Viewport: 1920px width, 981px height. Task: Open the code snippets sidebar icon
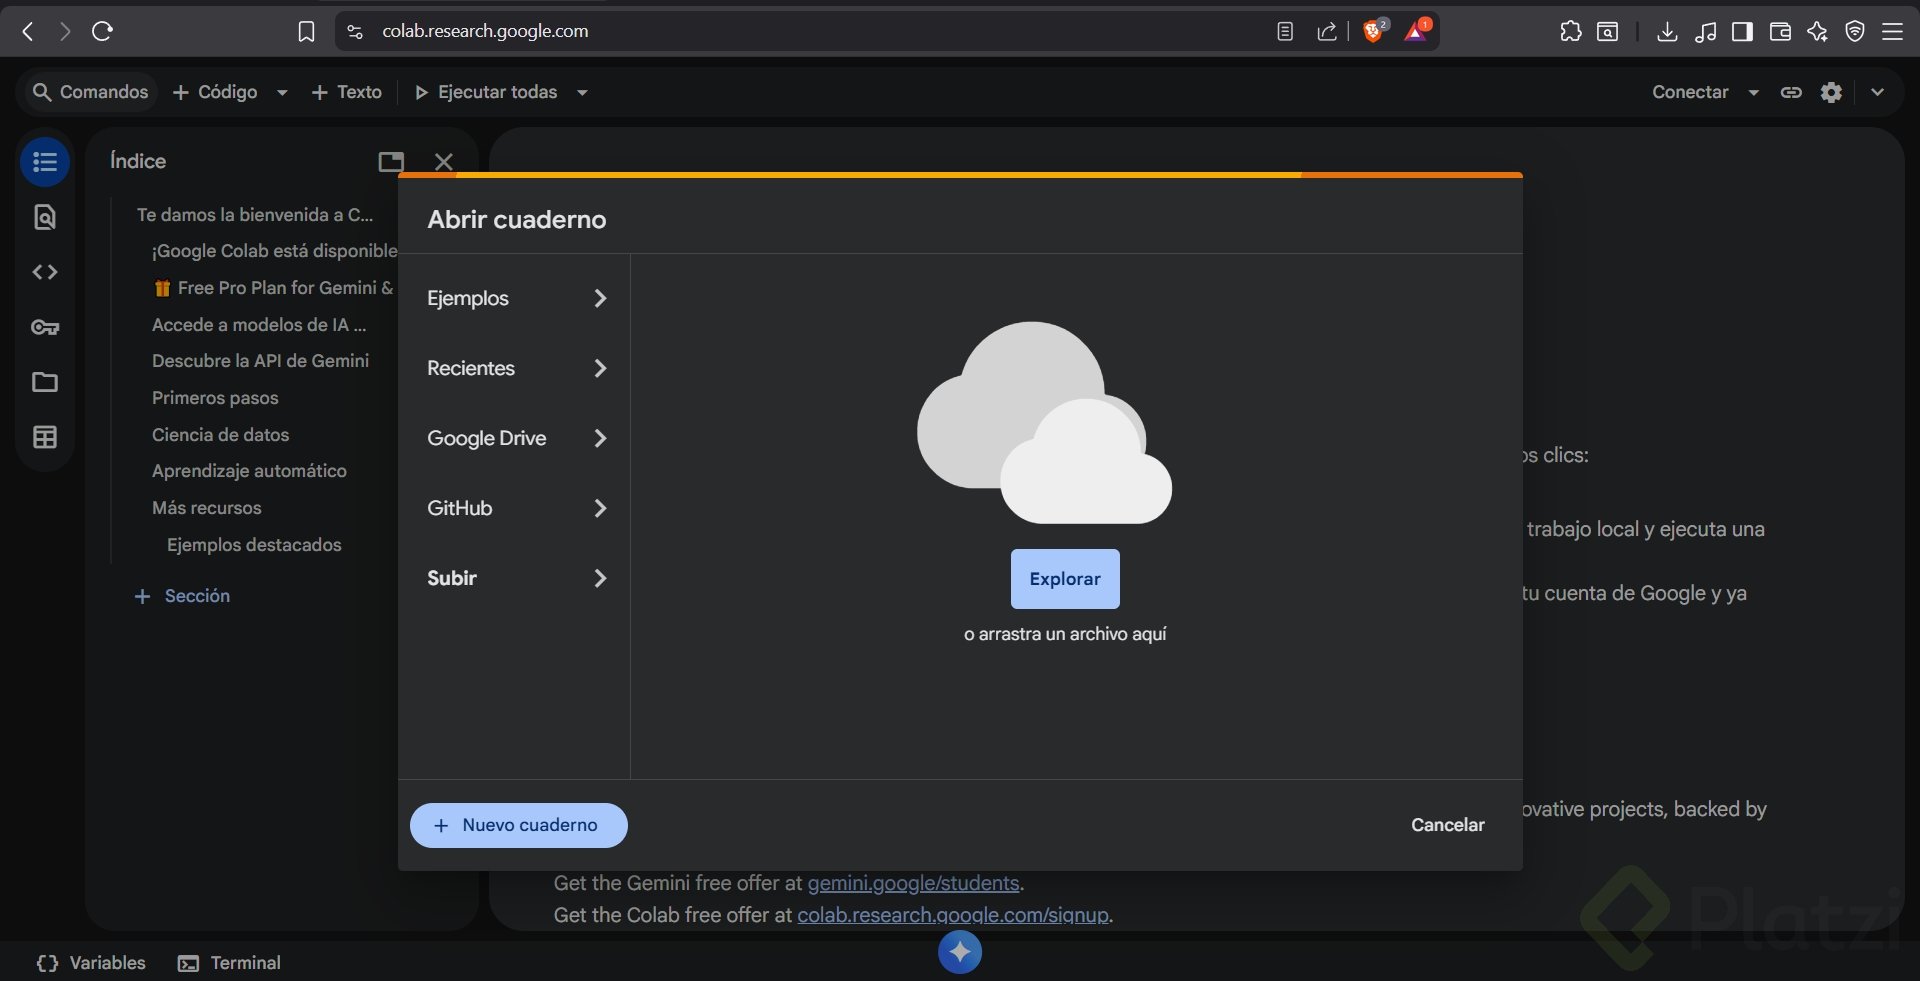pos(45,272)
